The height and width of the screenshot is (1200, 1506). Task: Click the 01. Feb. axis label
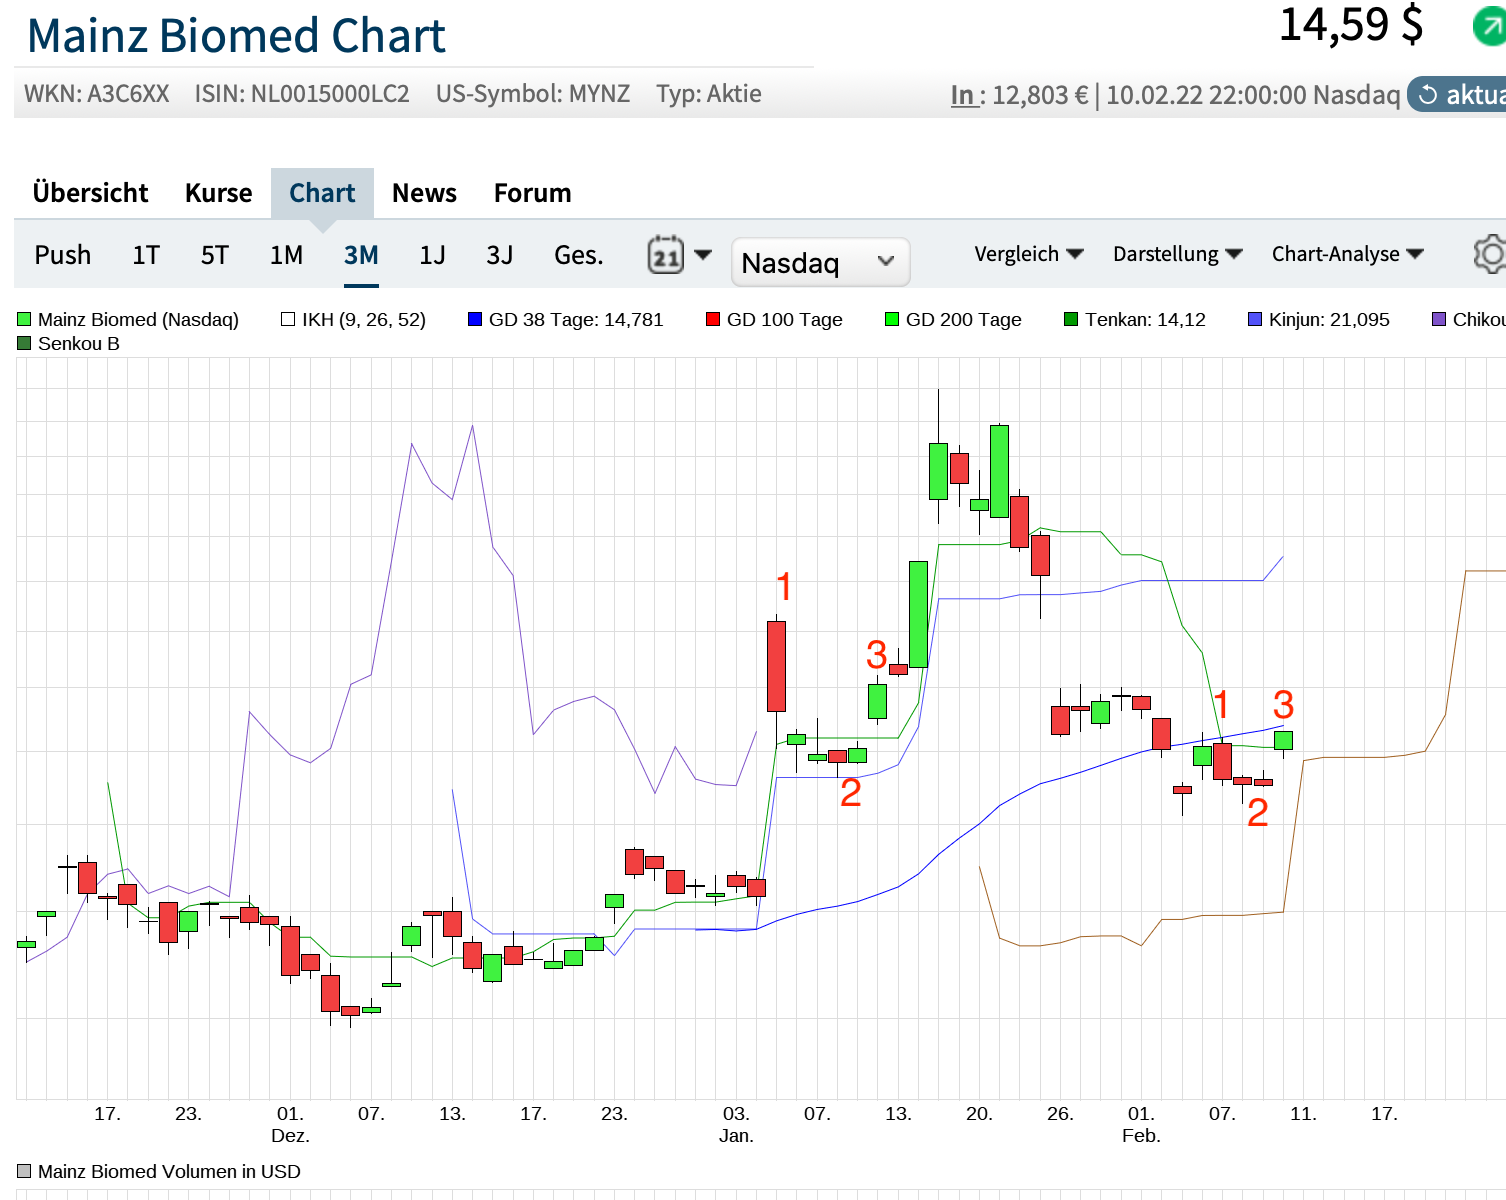1141,1125
